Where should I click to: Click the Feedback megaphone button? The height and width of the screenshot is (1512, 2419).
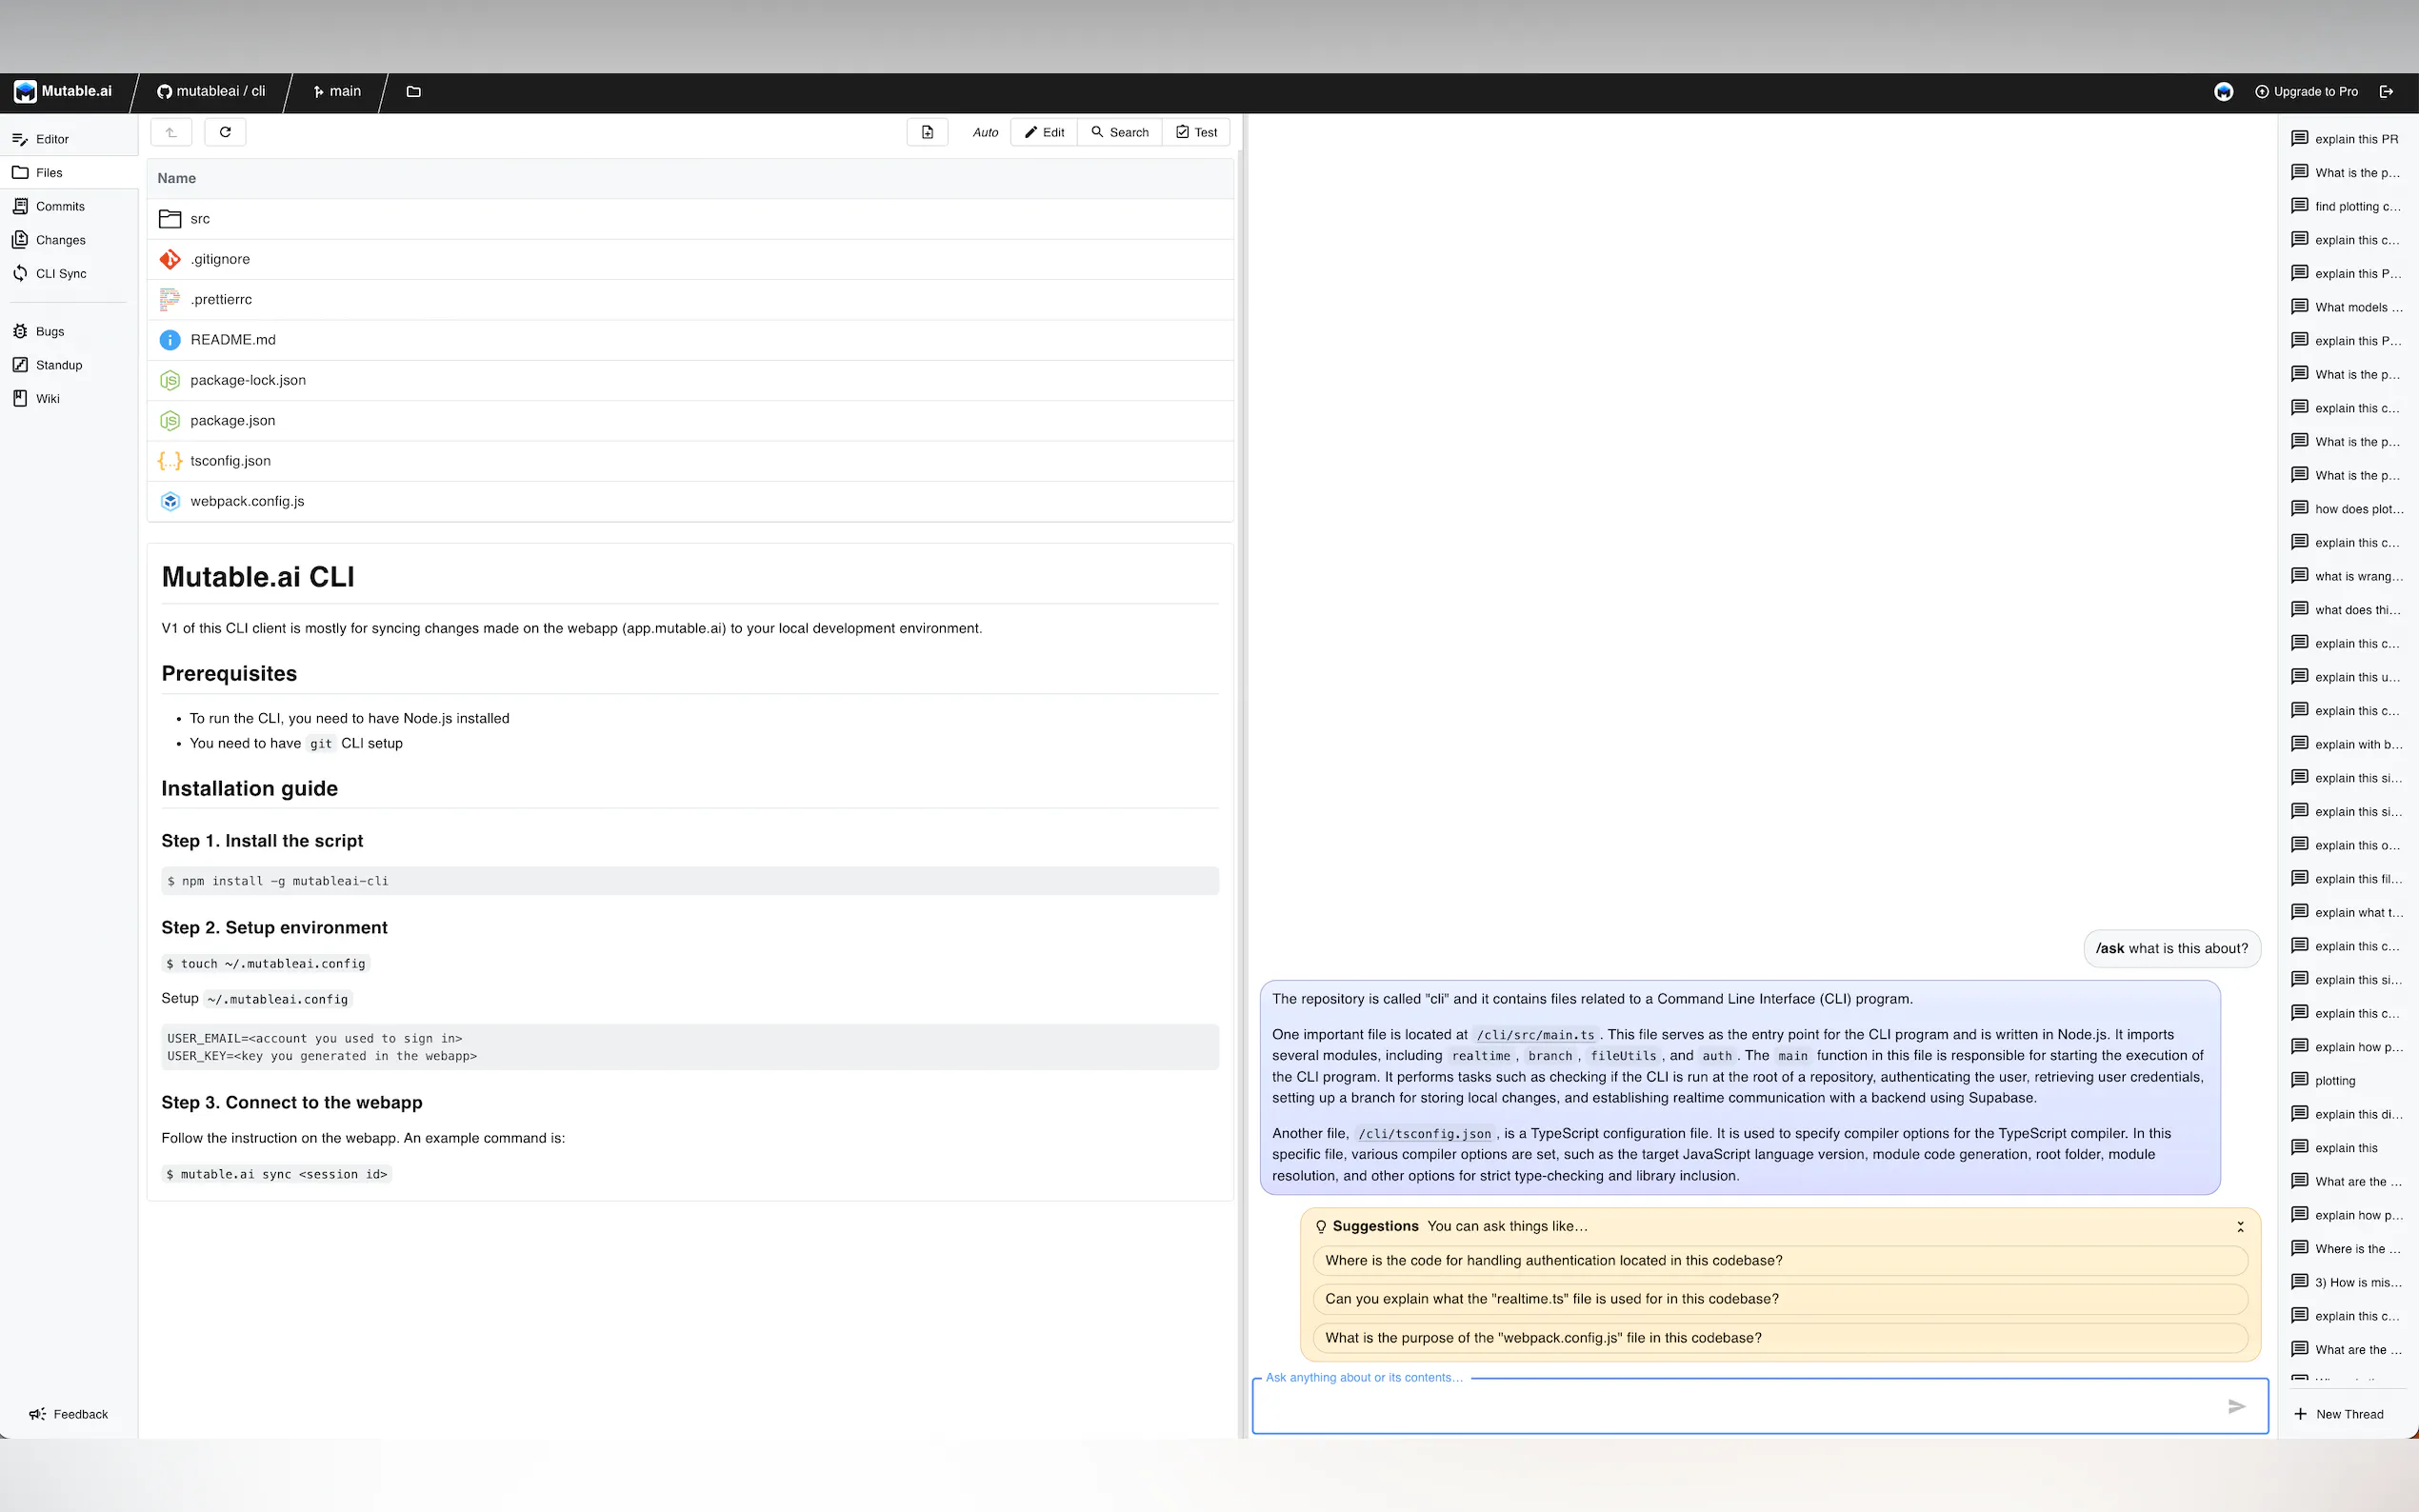[x=68, y=1414]
